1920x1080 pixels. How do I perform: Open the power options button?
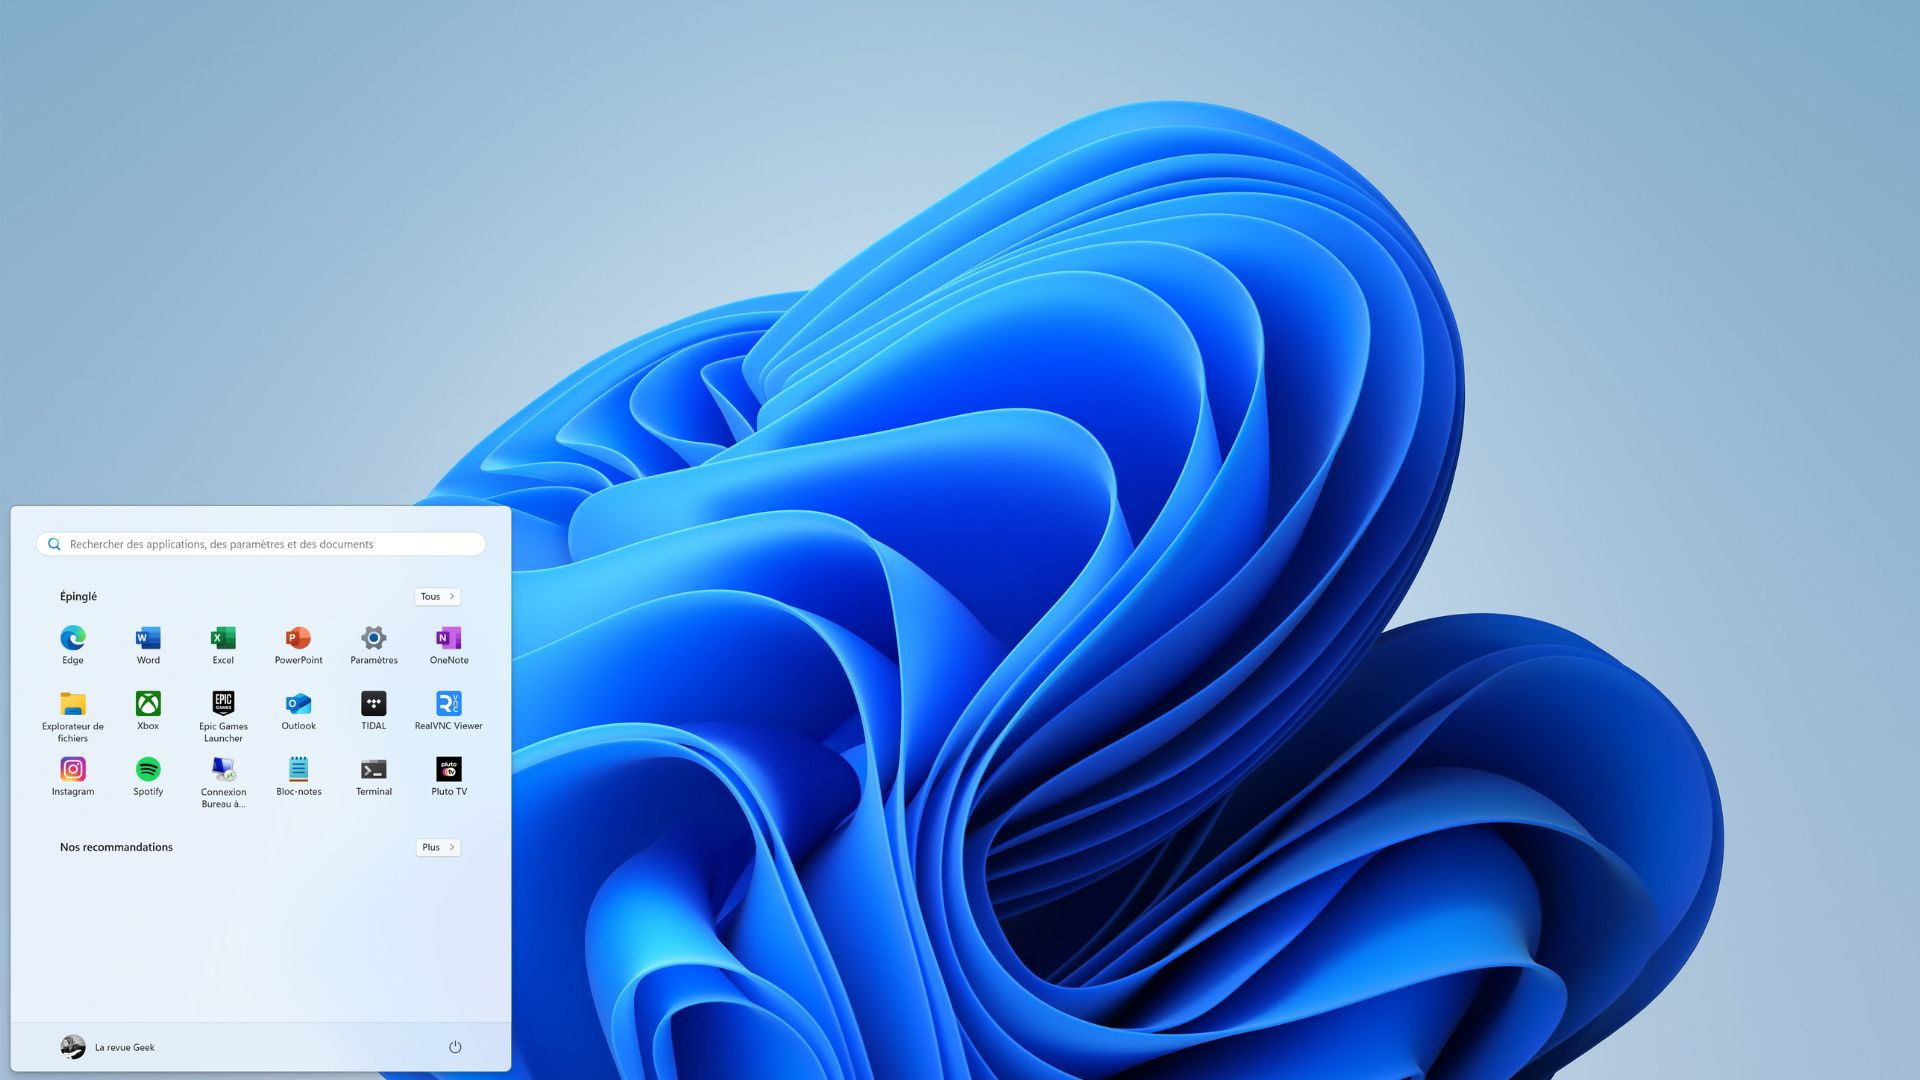click(x=455, y=1047)
